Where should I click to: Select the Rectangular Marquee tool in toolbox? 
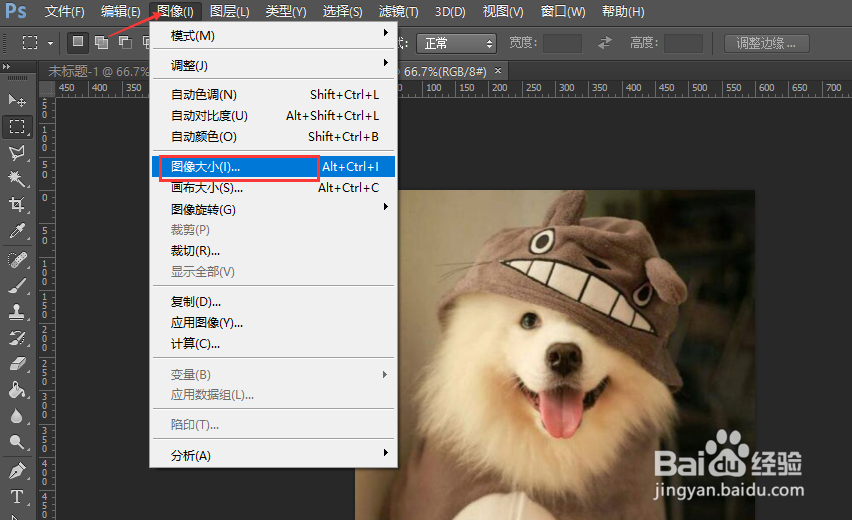17,127
